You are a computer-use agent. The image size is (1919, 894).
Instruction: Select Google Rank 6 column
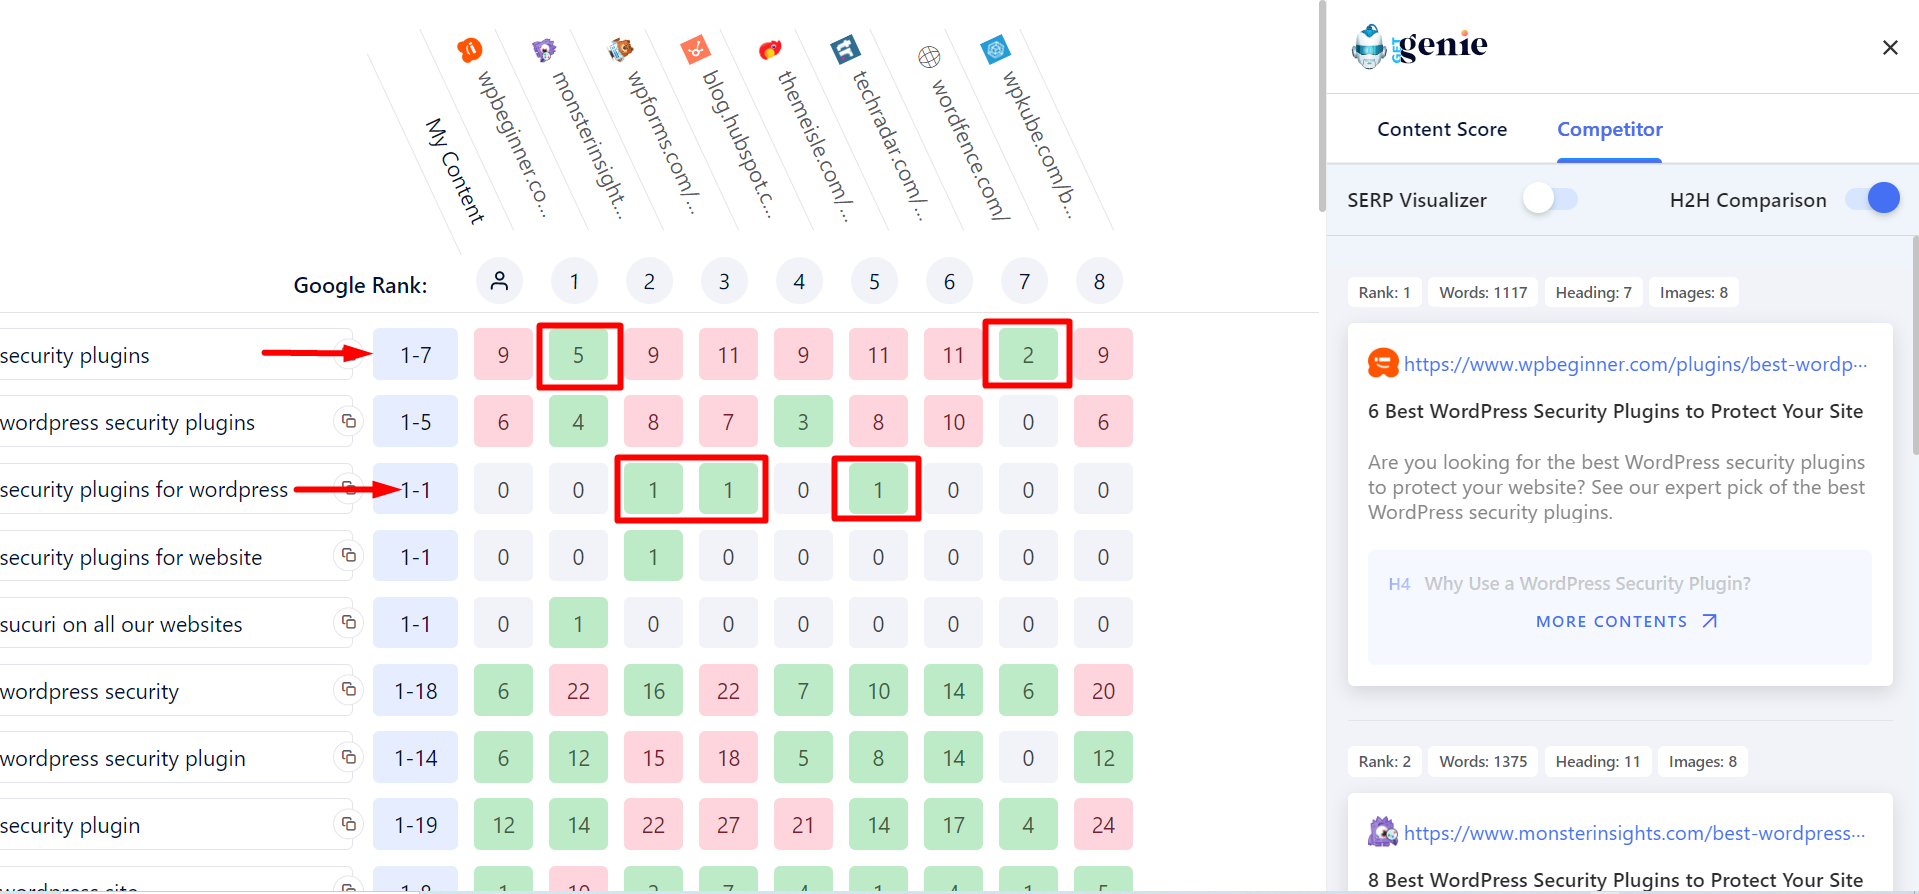click(949, 281)
